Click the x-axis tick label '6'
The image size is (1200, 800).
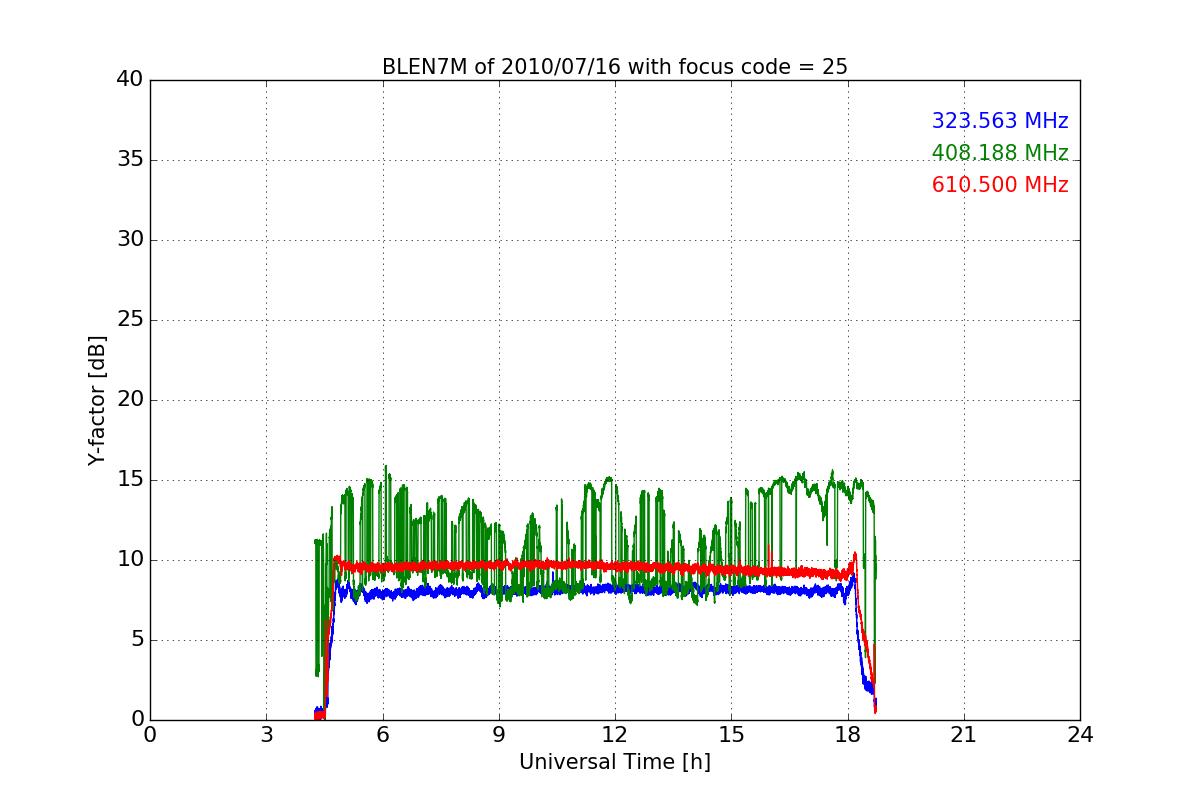tap(382, 734)
